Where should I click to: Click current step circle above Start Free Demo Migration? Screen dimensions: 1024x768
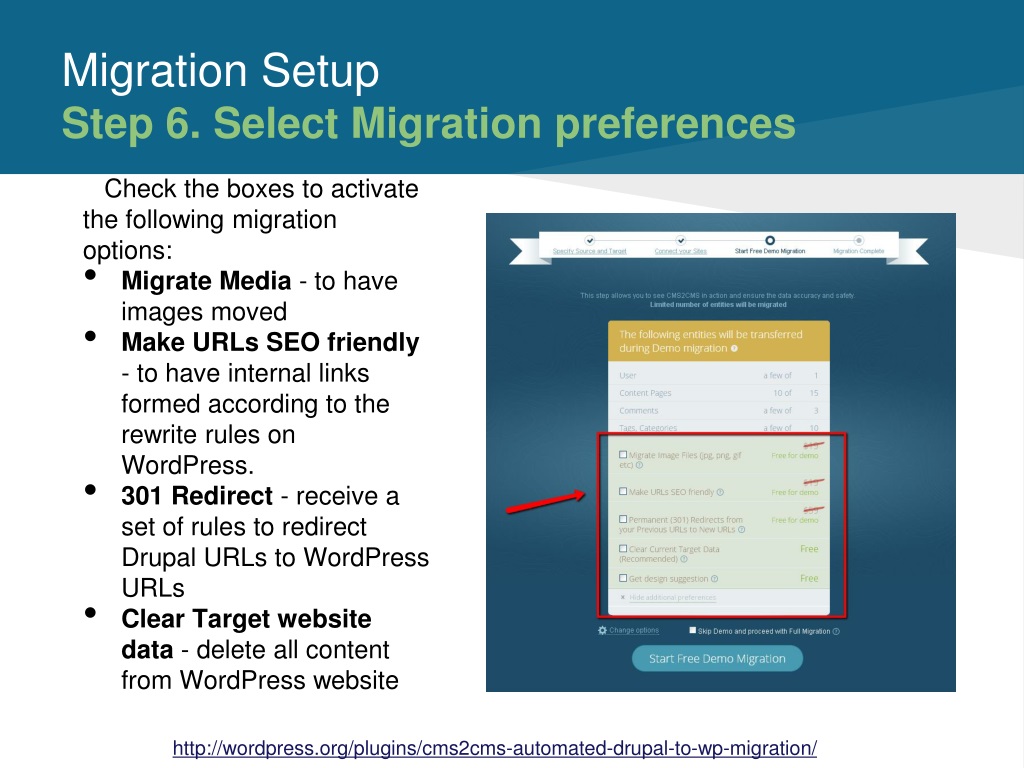click(x=769, y=240)
